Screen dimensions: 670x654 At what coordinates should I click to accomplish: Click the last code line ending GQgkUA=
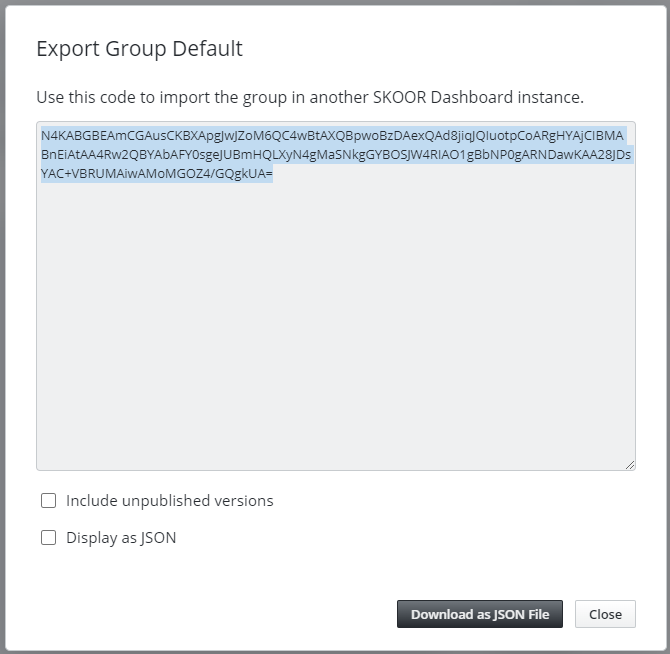[x=156, y=173]
